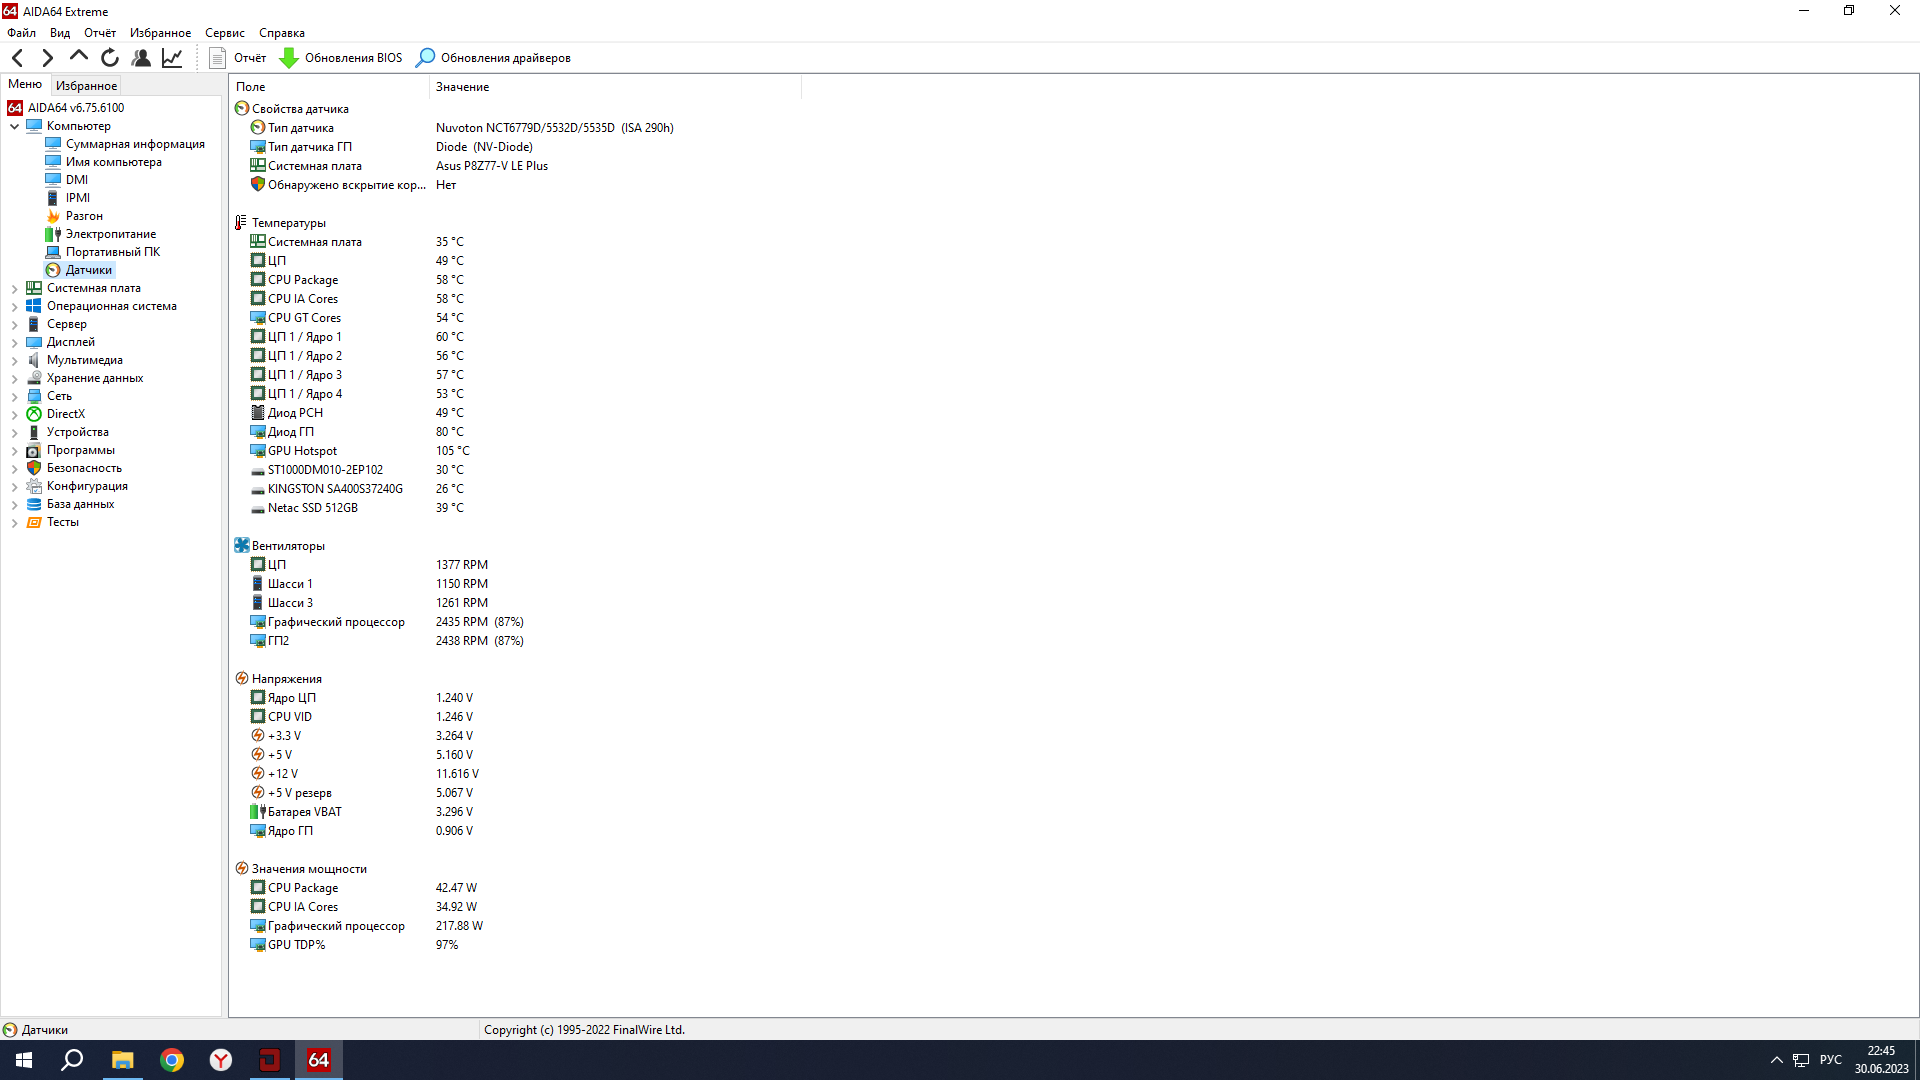Switch to the Избранное tab
Screen dimensions: 1920x1080
click(86, 86)
